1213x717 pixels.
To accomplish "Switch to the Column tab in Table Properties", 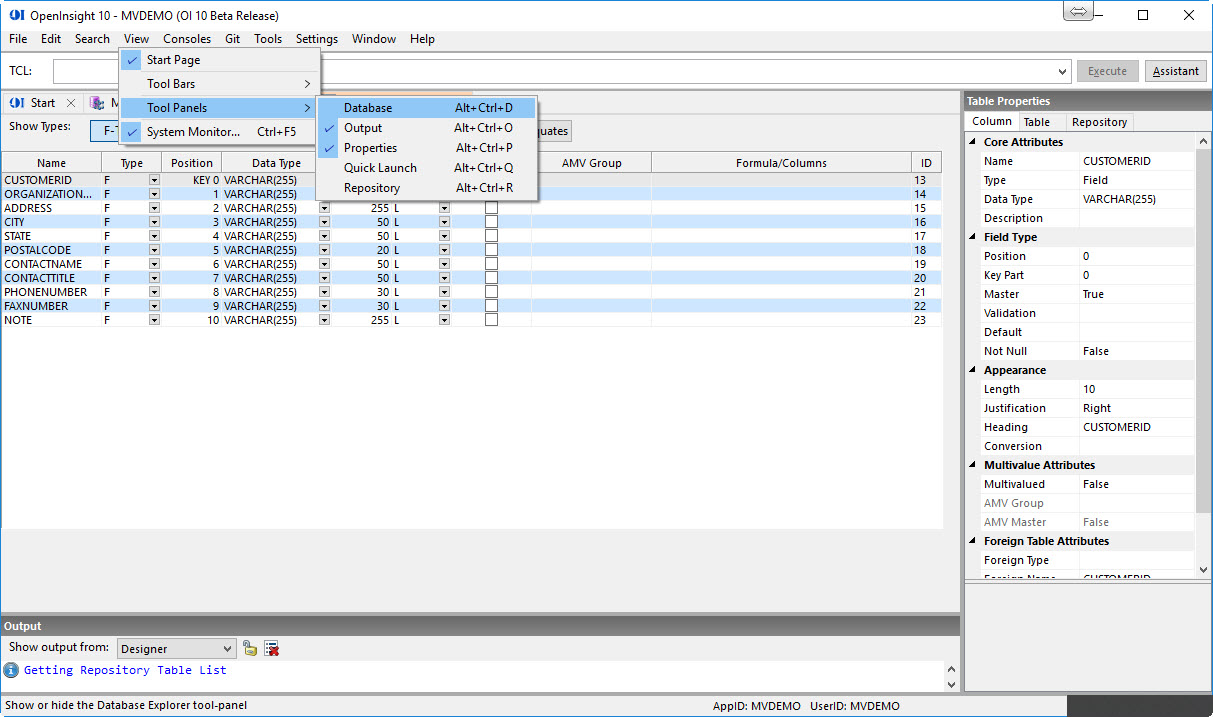I will [x=991, y=122].
